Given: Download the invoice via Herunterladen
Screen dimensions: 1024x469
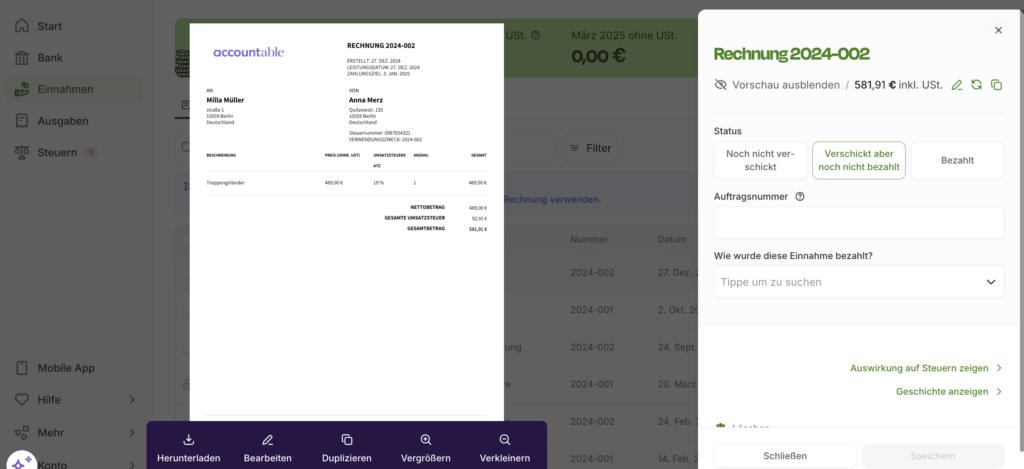Looking at the screenshot, I should 188,448.
